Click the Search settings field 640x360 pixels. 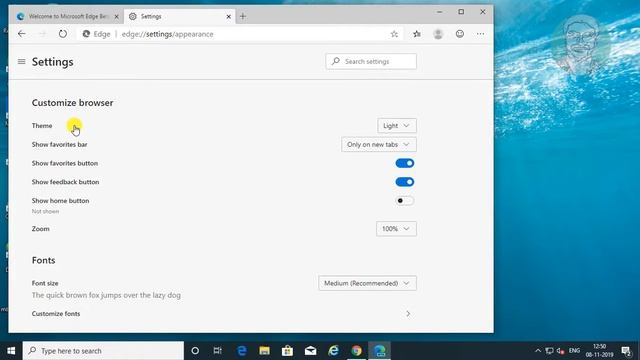click(x=371, y=61)
